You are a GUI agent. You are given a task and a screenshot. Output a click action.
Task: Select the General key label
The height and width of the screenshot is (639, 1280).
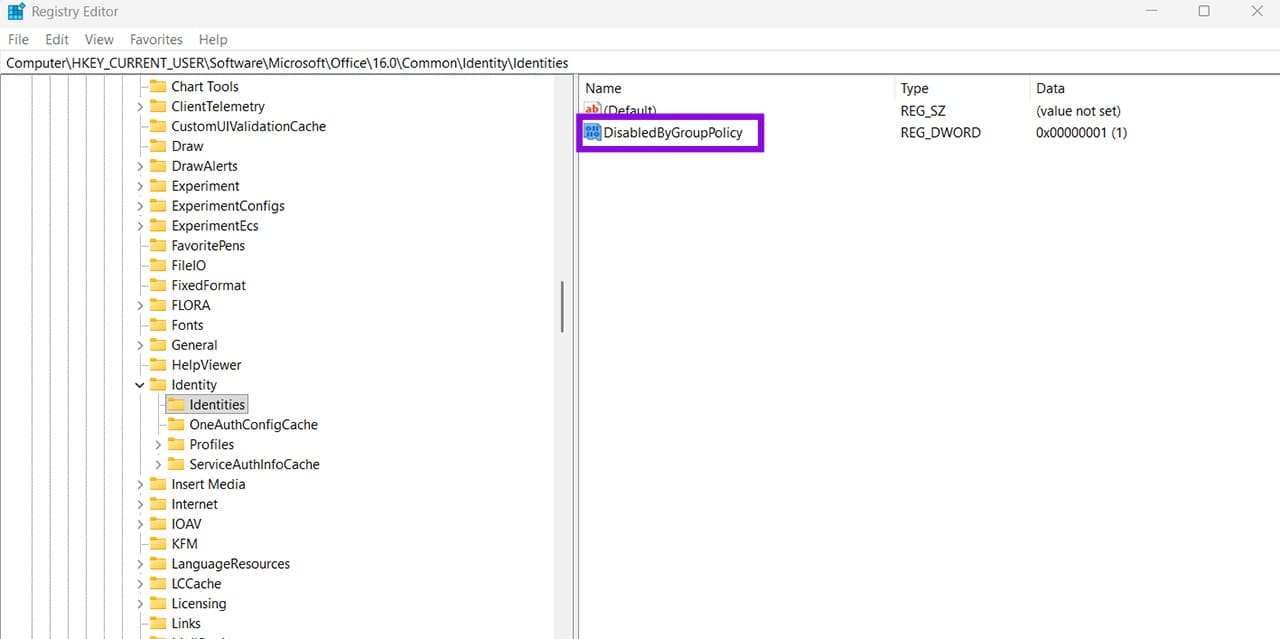pos(194,345)
